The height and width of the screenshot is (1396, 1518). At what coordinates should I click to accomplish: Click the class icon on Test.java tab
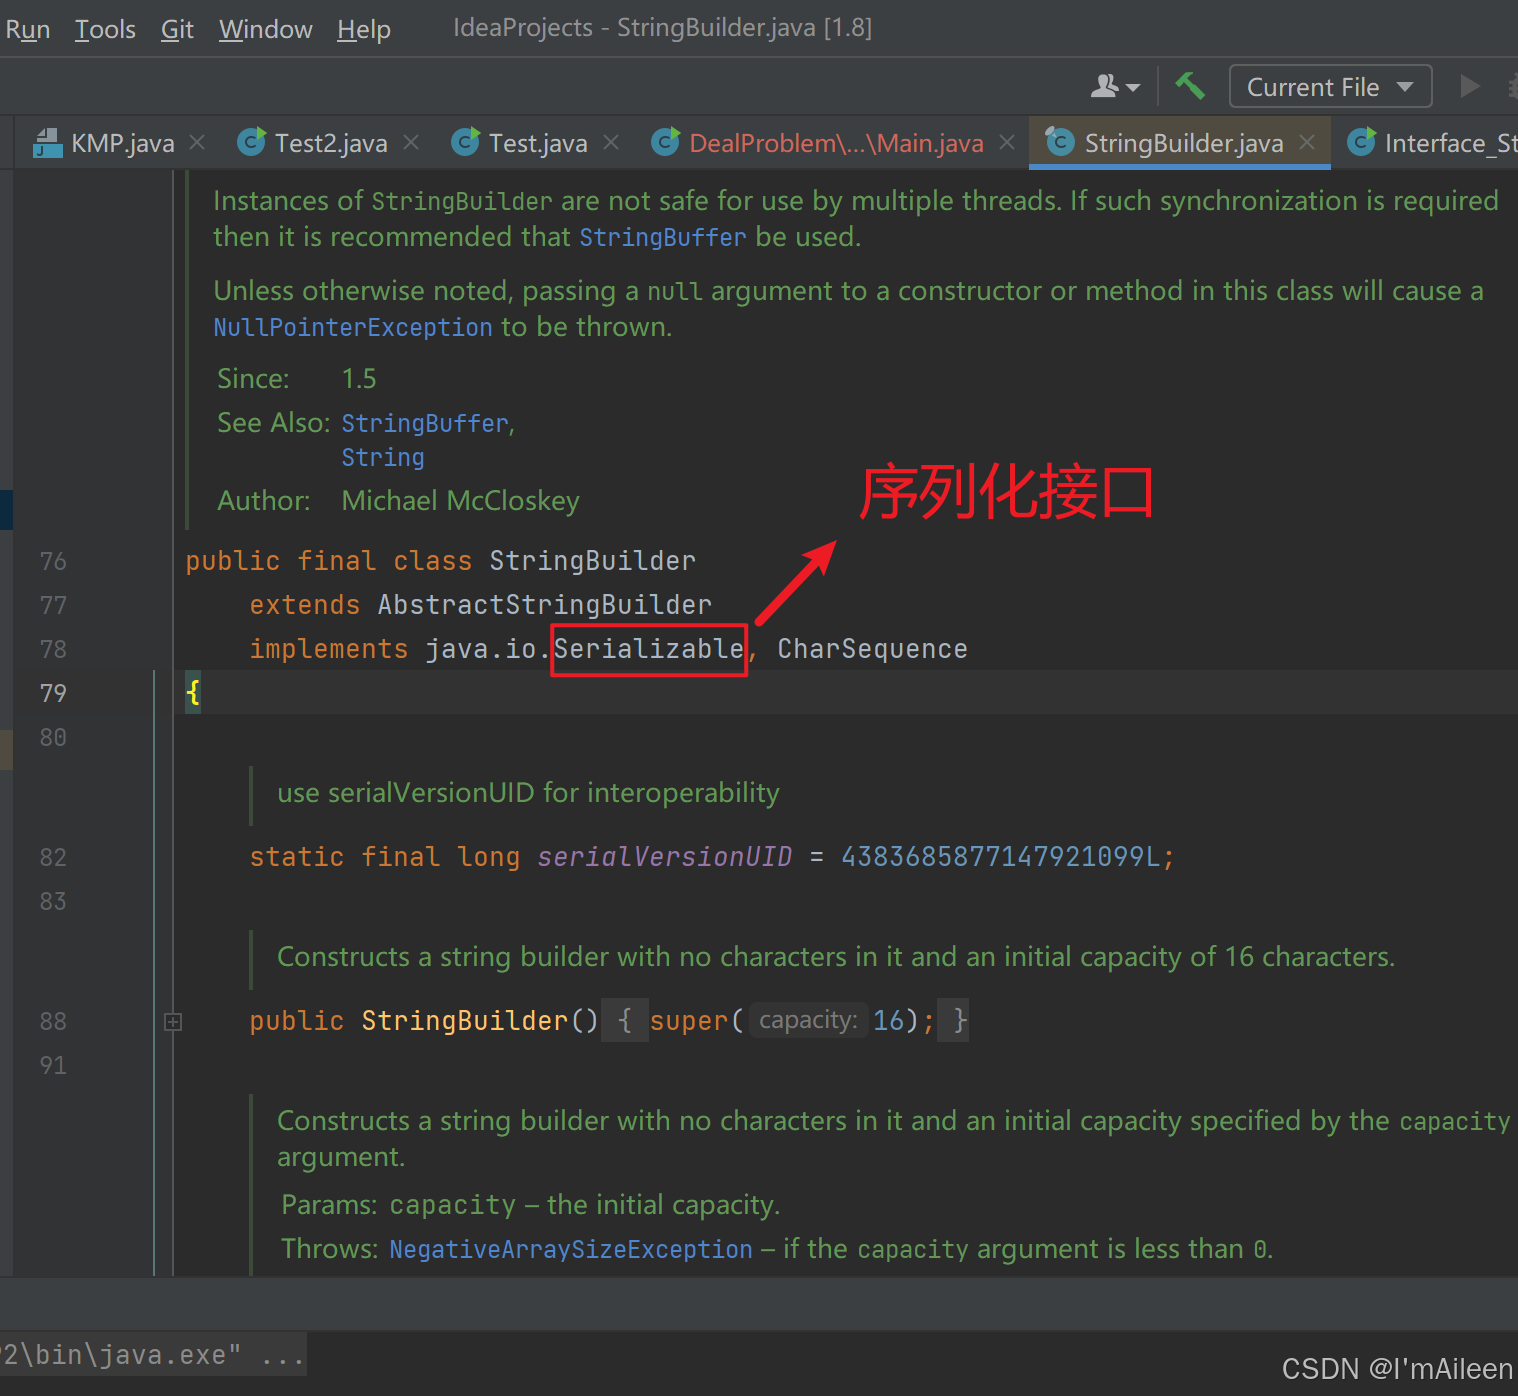click(466, 142)
